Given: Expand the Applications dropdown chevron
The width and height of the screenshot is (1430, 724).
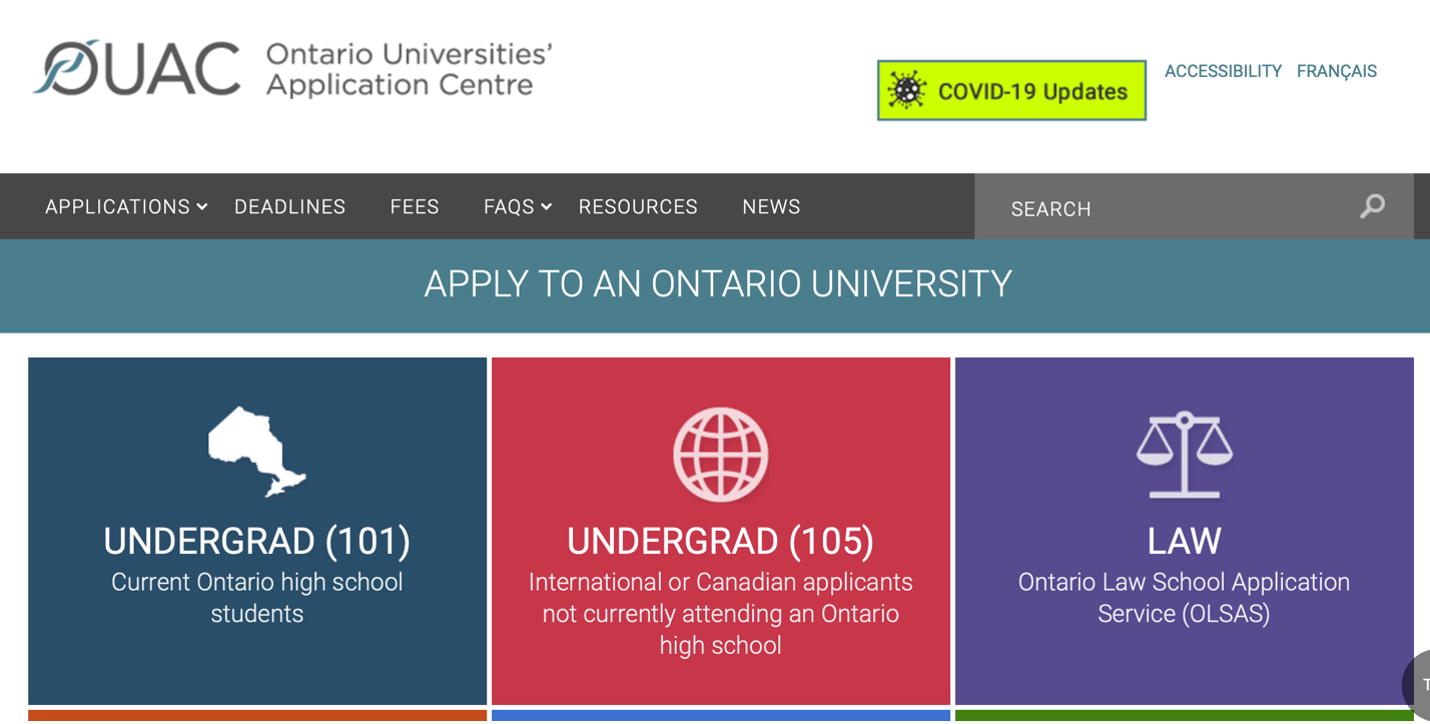Looking at the screenshot, I should coord(202,207).
